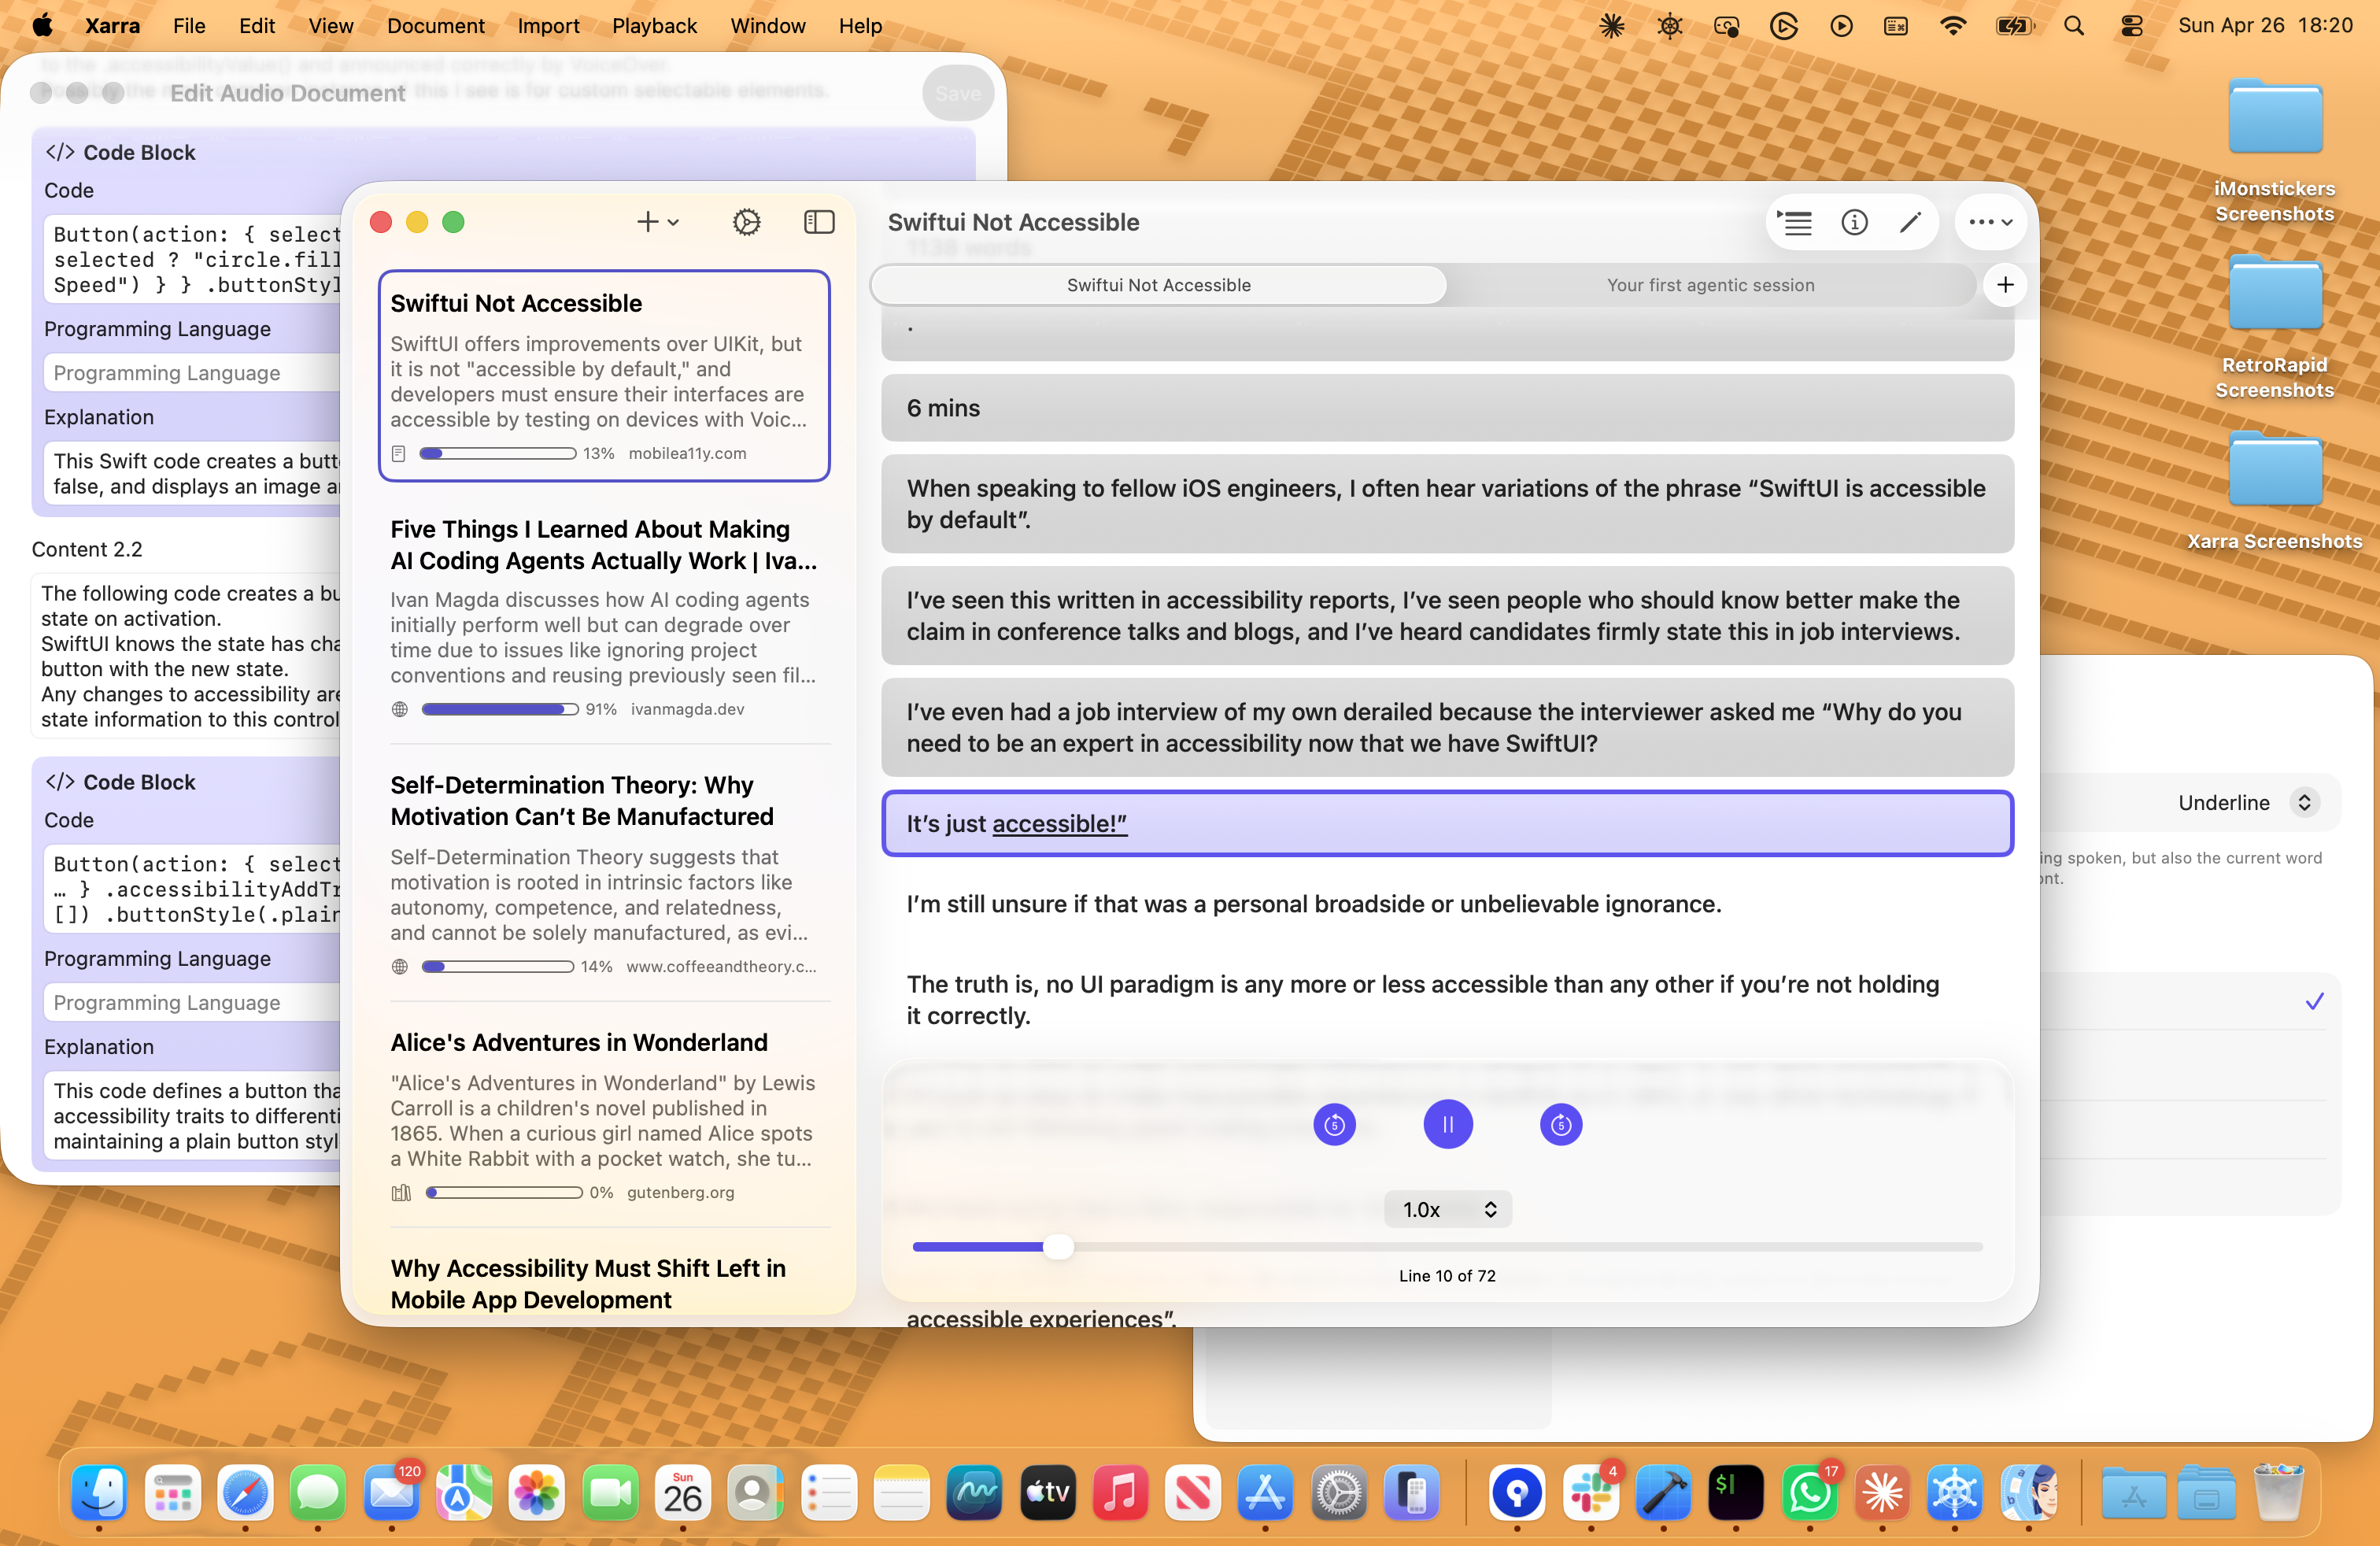This screenshot has width=2380, height=1546.
Task: Click the globe icon on the ivanmagda.dev row
Action: (x=400, y=709)
